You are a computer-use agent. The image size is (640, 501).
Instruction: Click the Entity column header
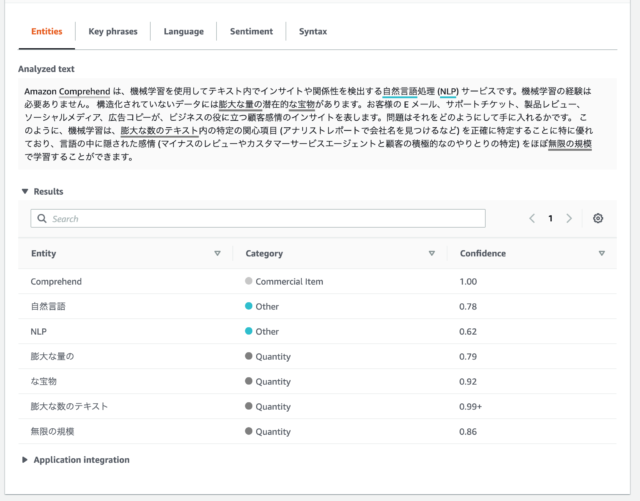(44, 254)
